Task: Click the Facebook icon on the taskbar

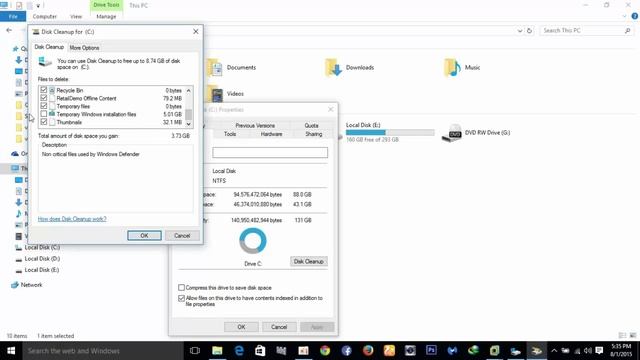Action: point(347,351)
